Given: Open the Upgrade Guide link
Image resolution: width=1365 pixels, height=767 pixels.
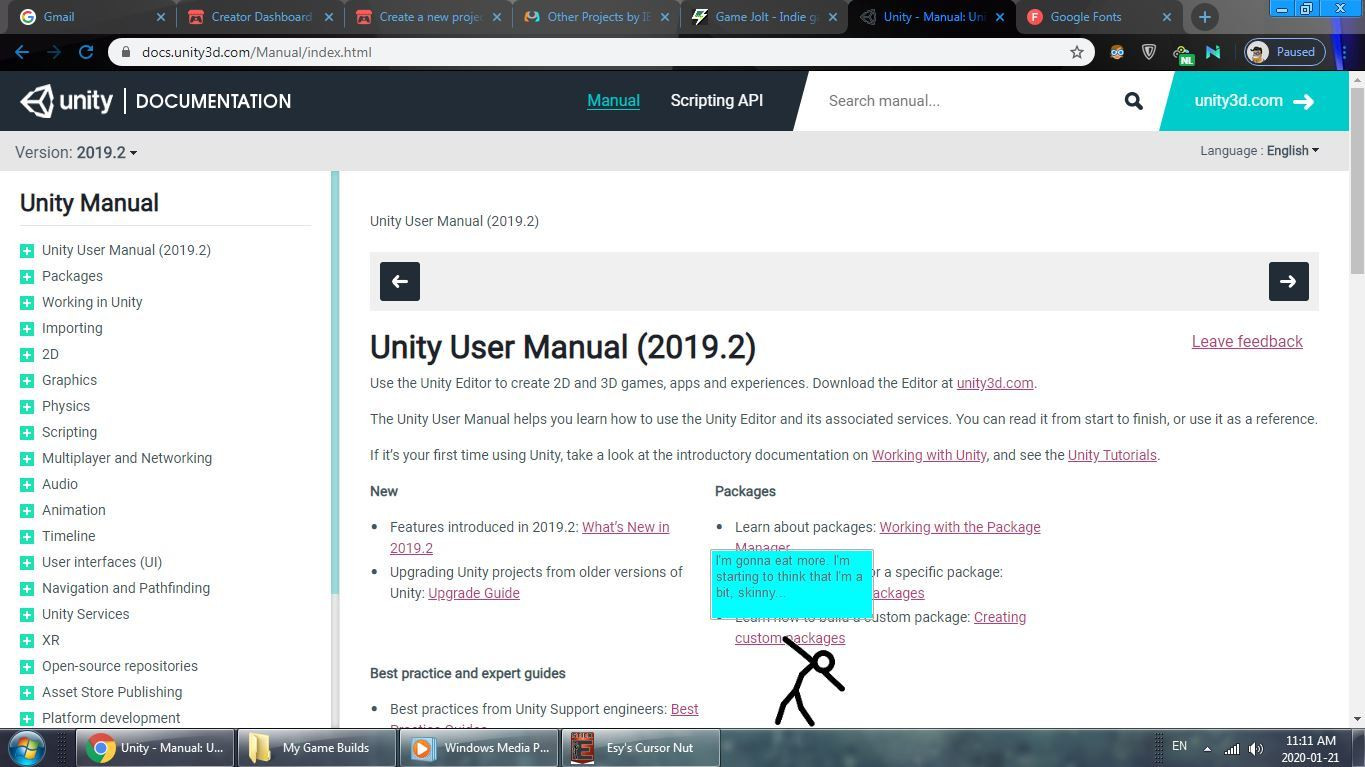Looking at the screenshot, I should 473,593.
